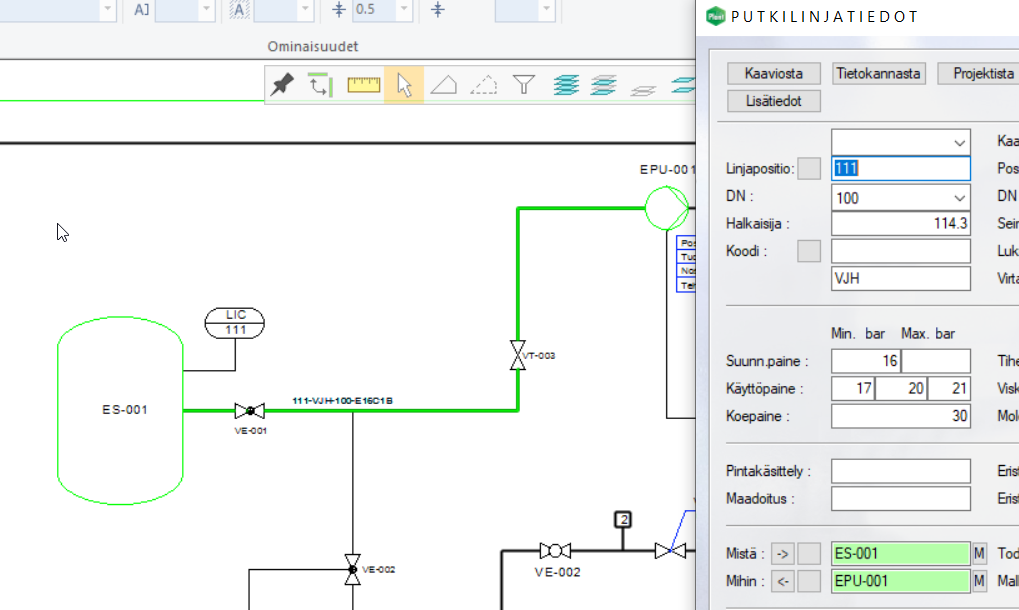Select the ruler measure tool
1019x610 pixels.
[x=364, y=85]
